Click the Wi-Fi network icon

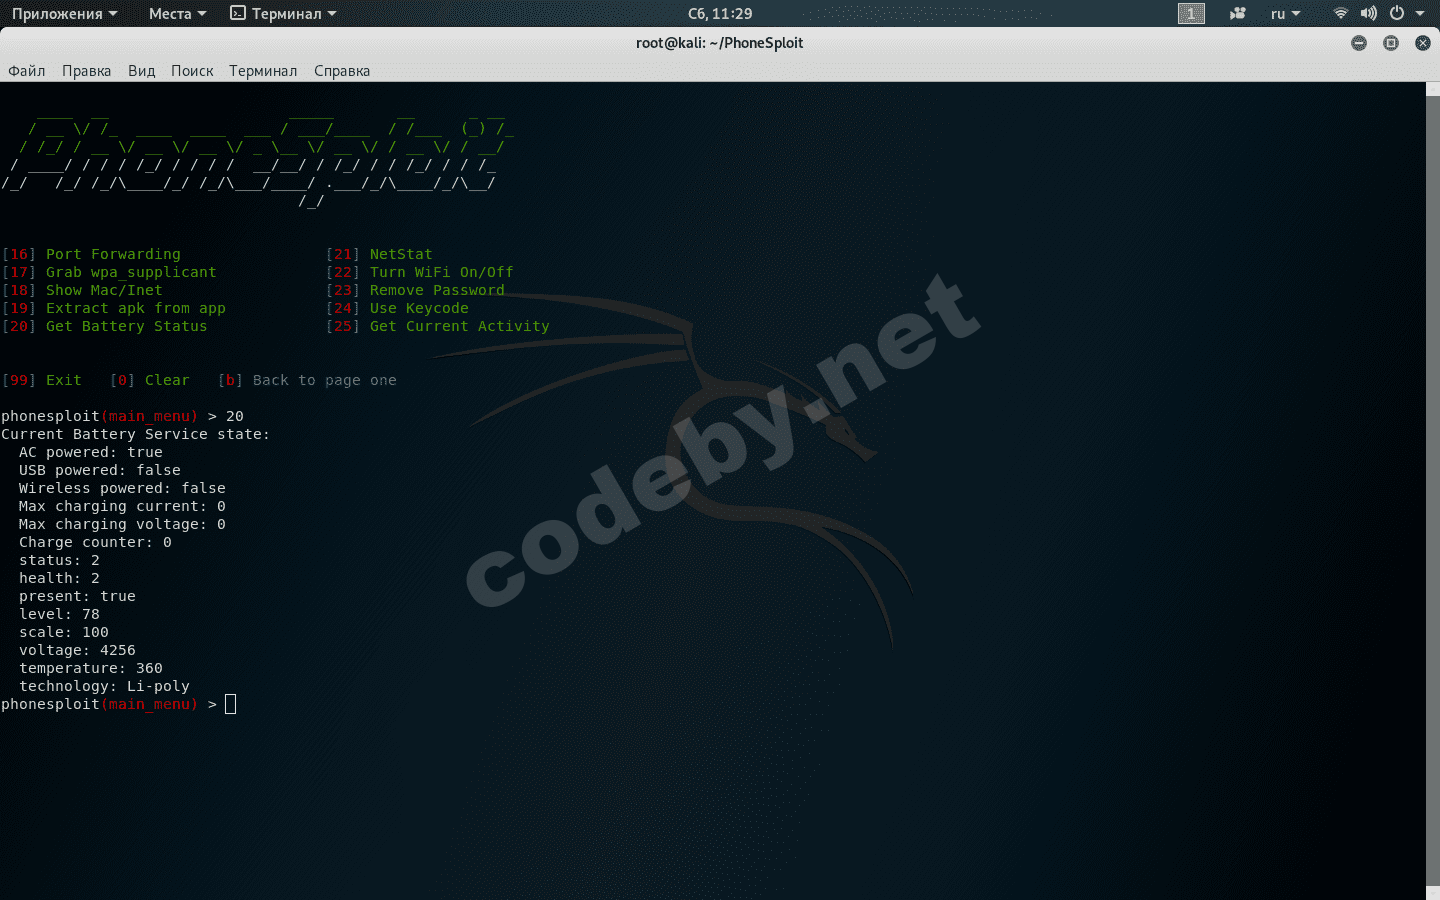[x=1341, y=14]
